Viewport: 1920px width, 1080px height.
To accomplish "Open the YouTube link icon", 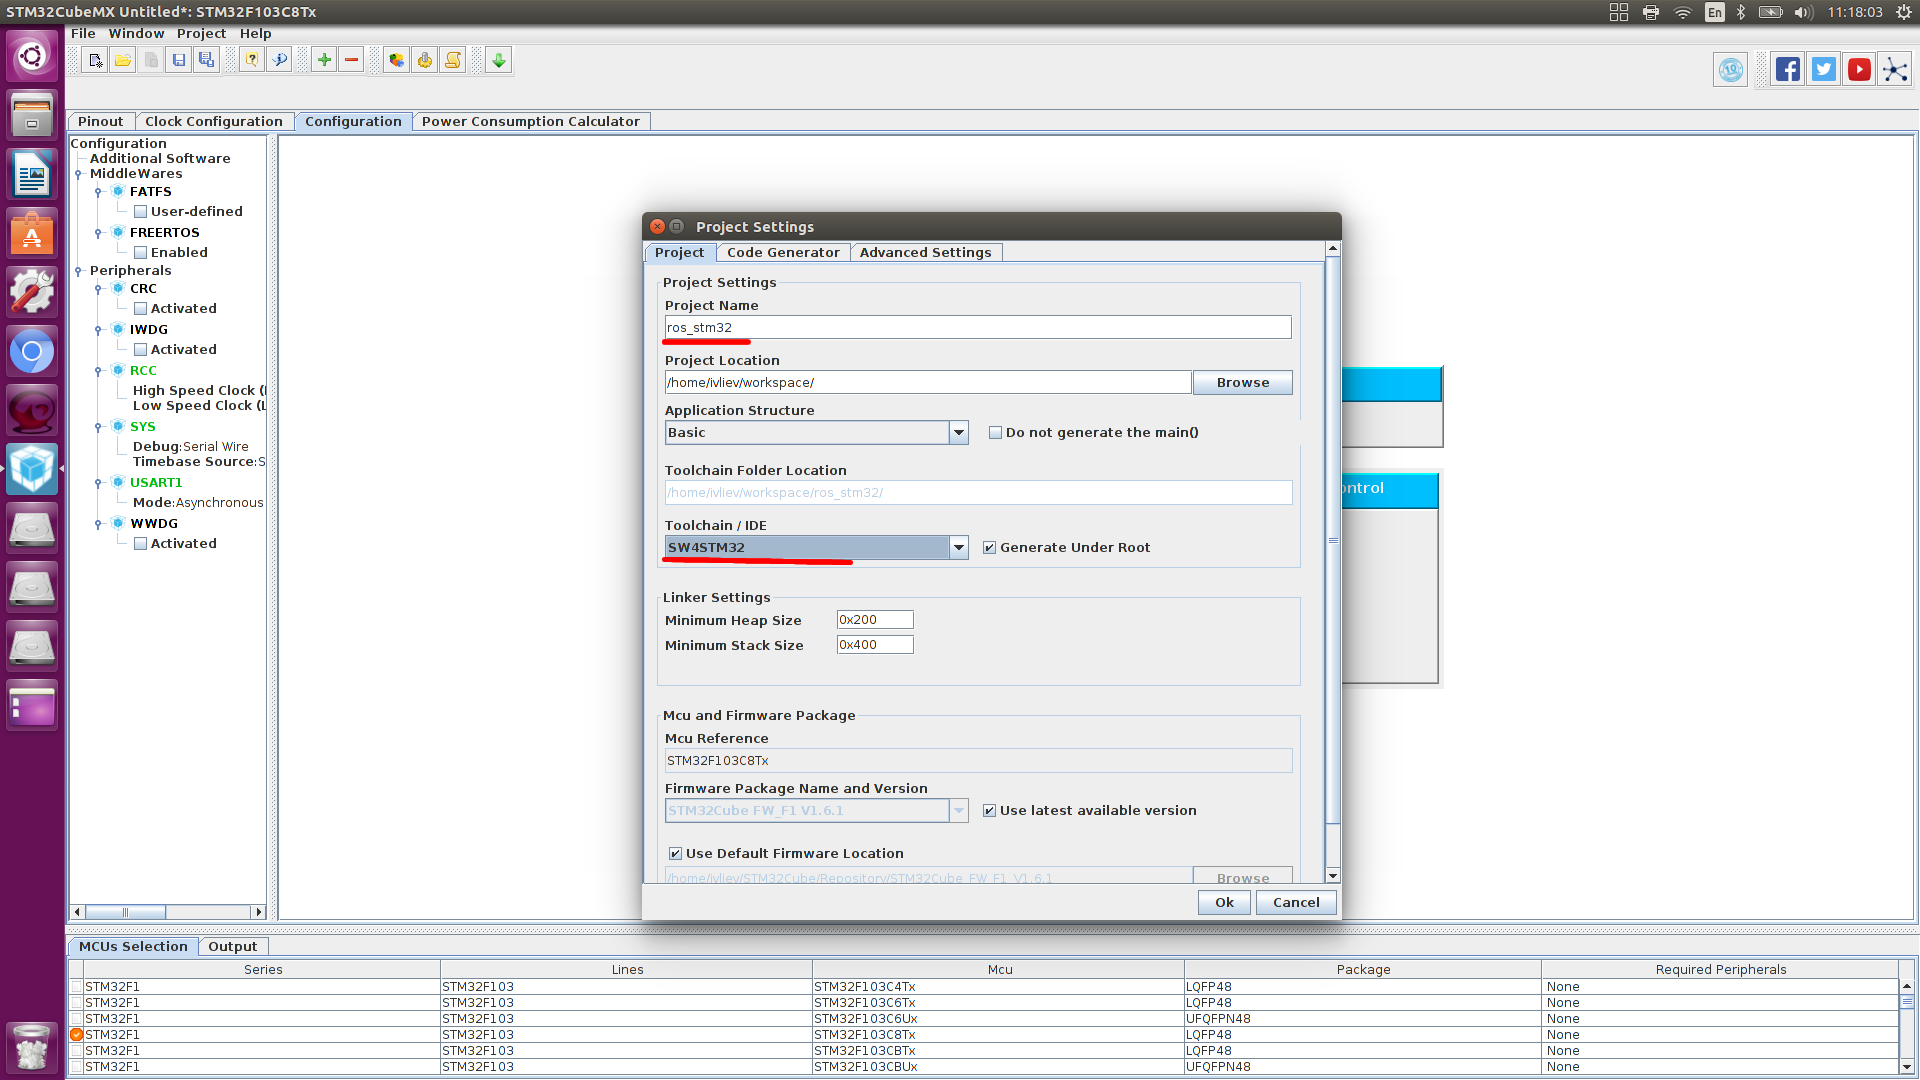I will (1859, 70).
